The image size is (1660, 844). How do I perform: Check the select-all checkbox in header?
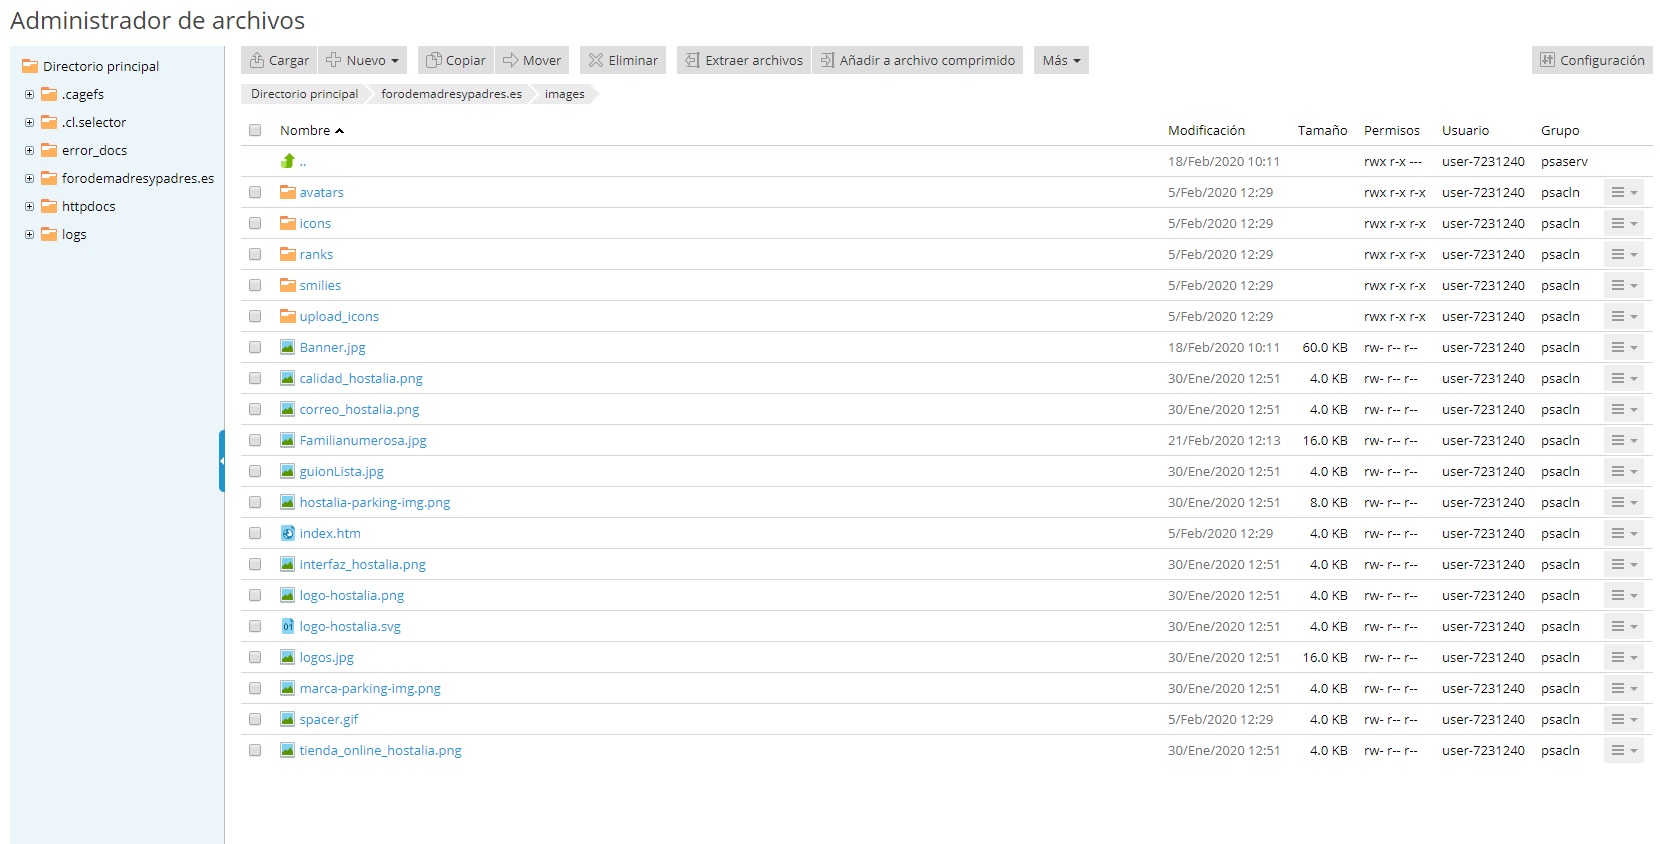coord(255,130)
